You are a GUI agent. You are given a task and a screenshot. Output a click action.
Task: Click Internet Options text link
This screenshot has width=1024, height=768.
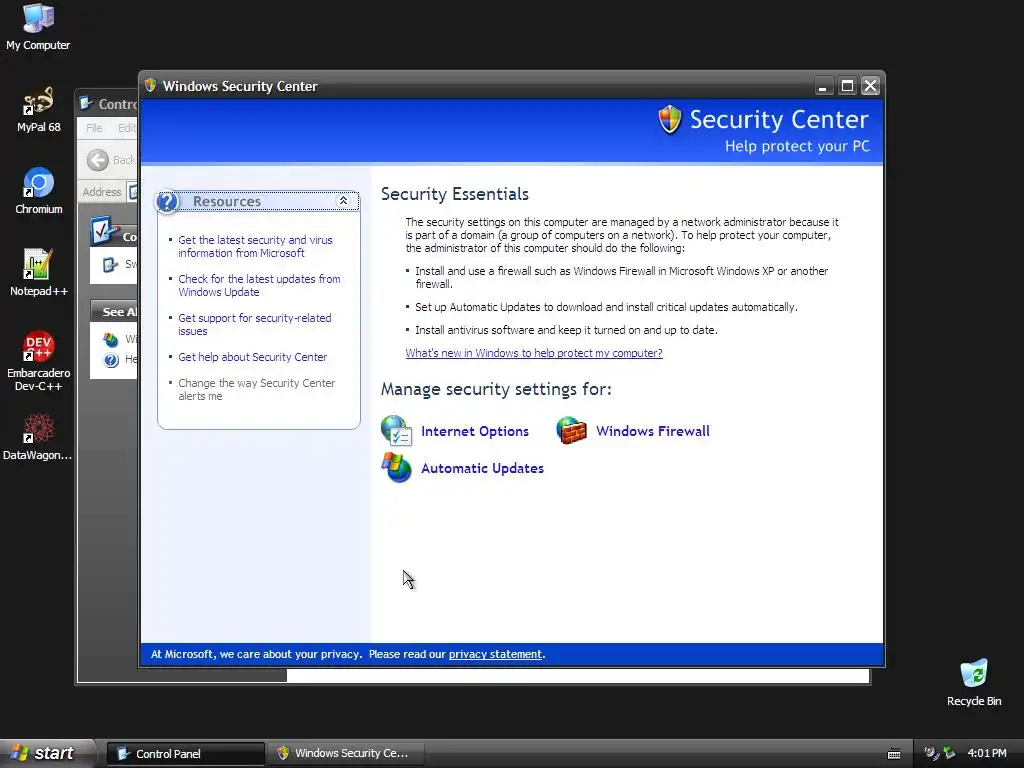point(475,431)
